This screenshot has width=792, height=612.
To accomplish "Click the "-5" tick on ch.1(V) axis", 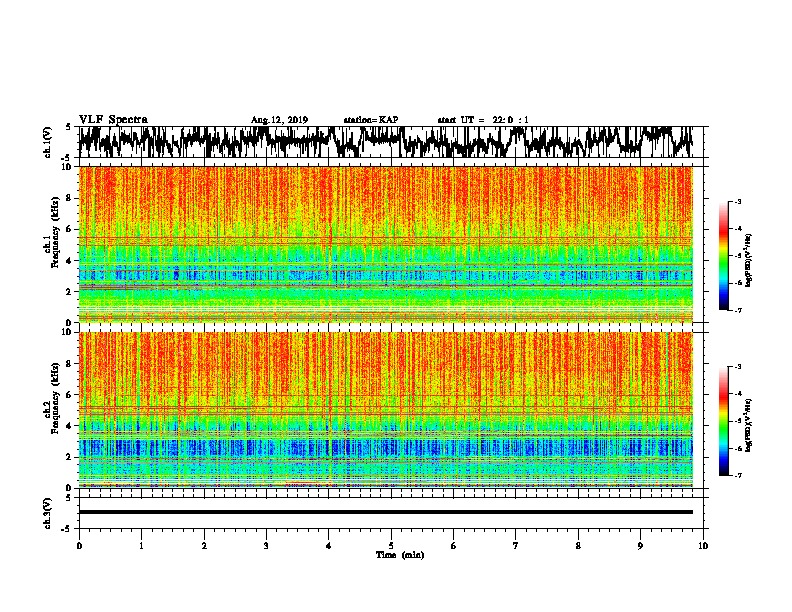I will pyautogui.click(x=66, y=158).
